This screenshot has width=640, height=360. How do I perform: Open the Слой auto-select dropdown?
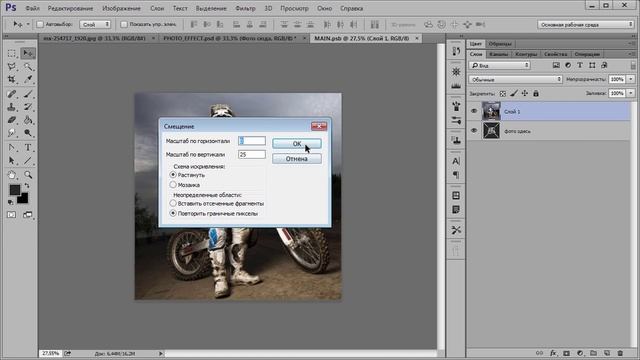coord(95,24)
